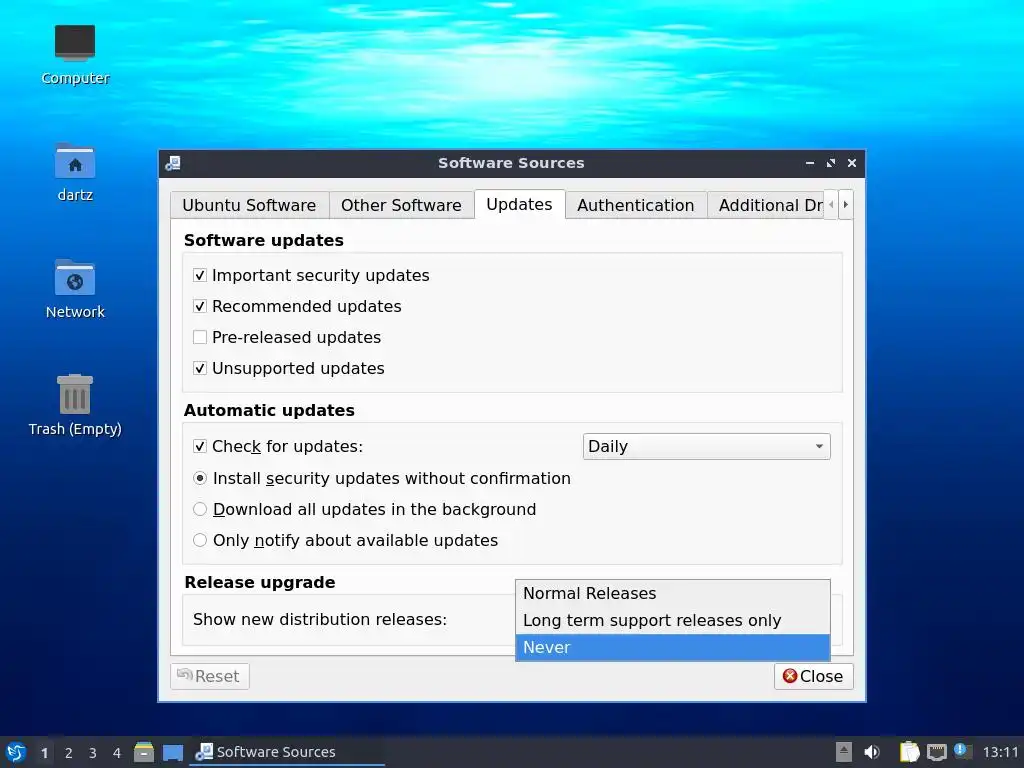Click the Reset button
This screenshot has height=768, width=1024.
pyautogui.click(x=210, y=676)
